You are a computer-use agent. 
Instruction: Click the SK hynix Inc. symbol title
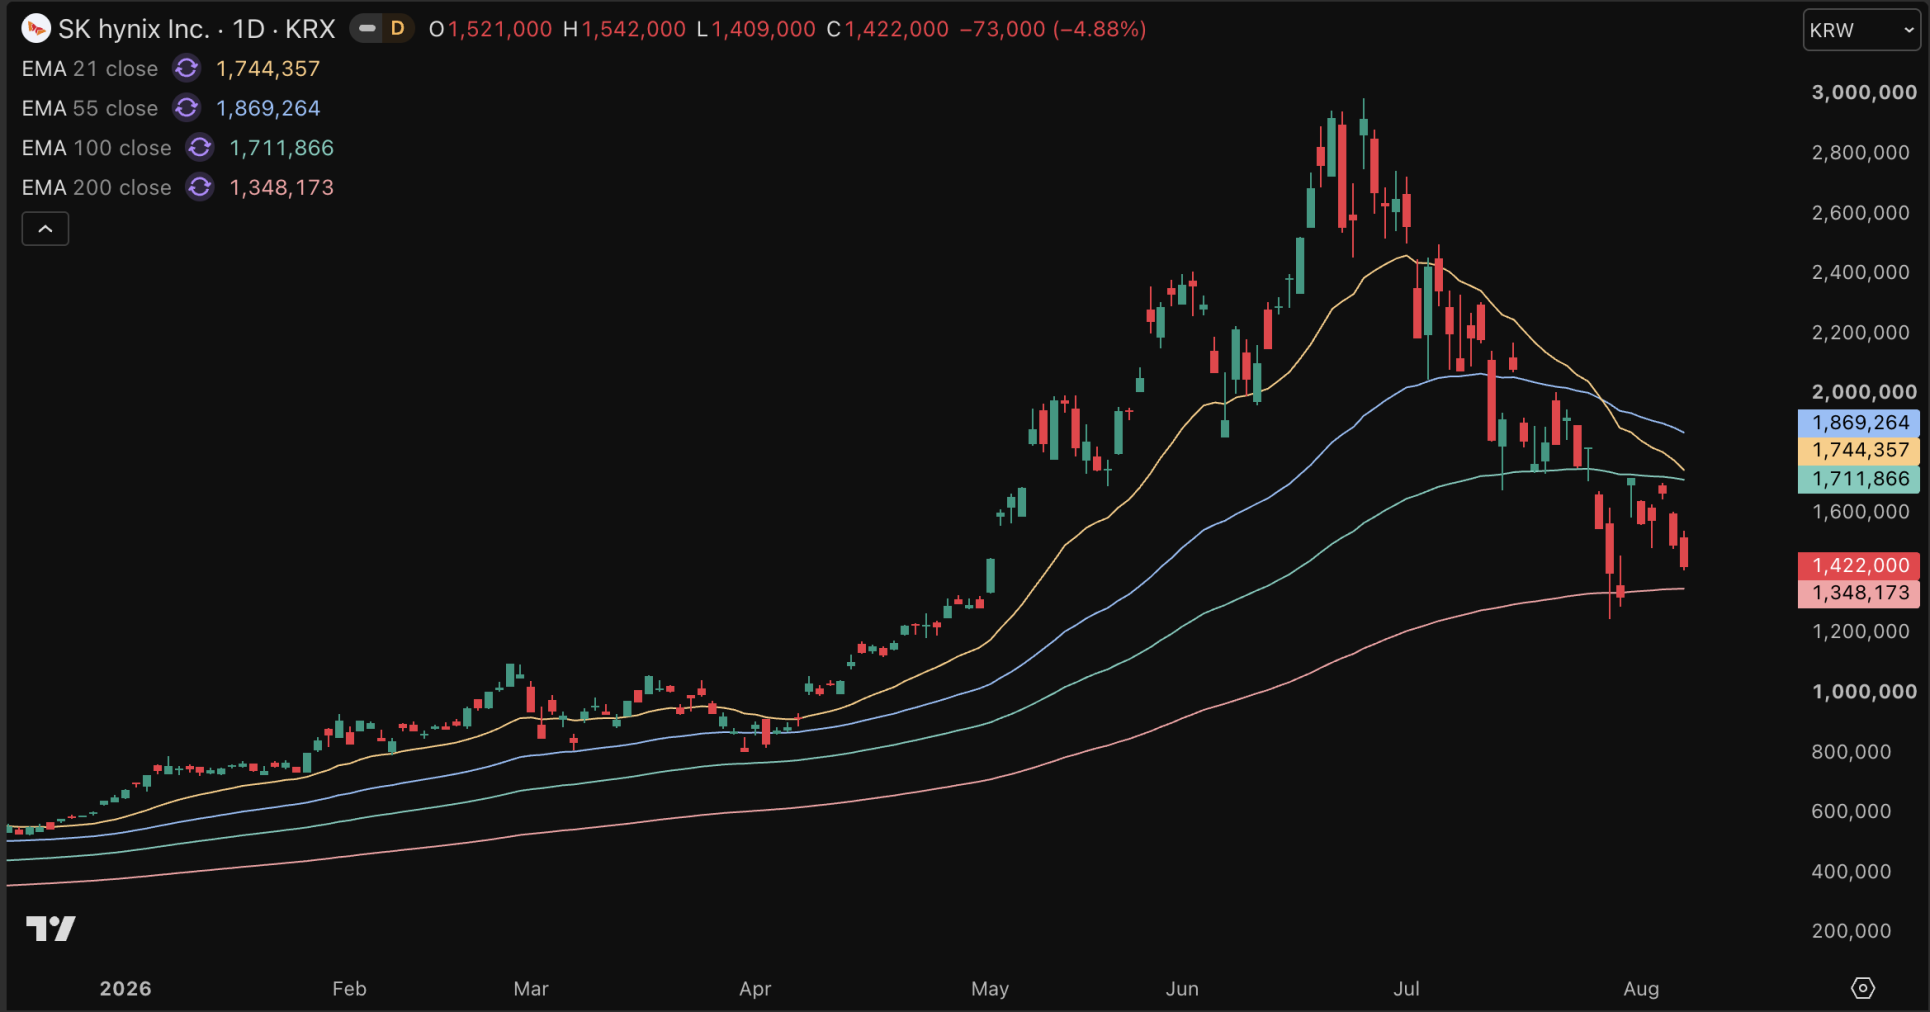click(x=133, y=29)
